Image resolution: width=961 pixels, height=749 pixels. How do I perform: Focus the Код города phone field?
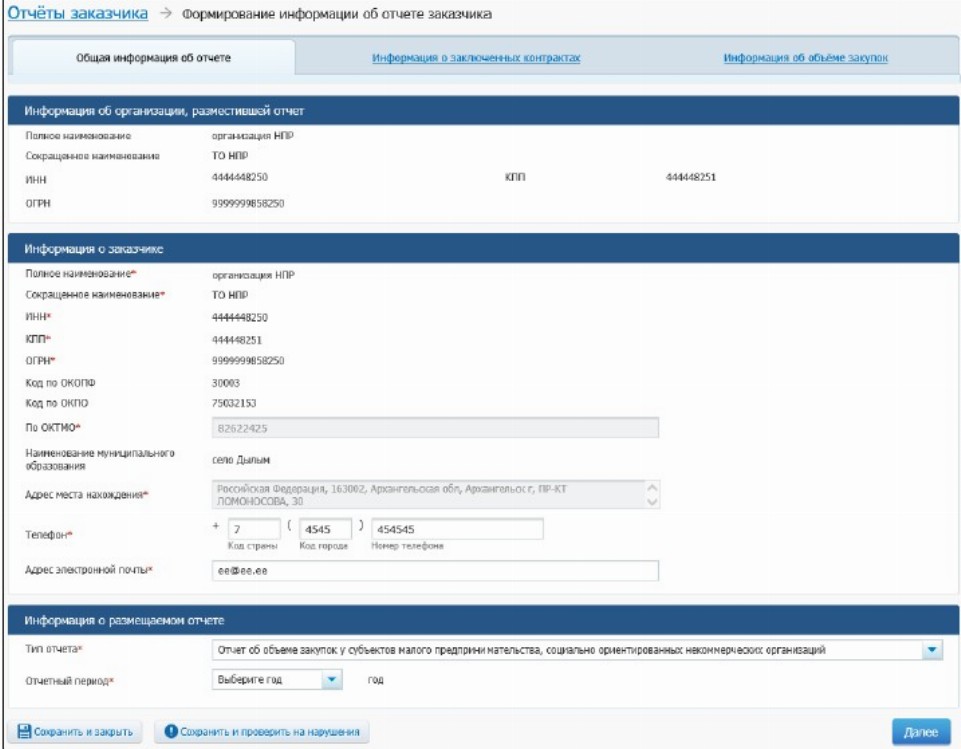coord(324,529)
